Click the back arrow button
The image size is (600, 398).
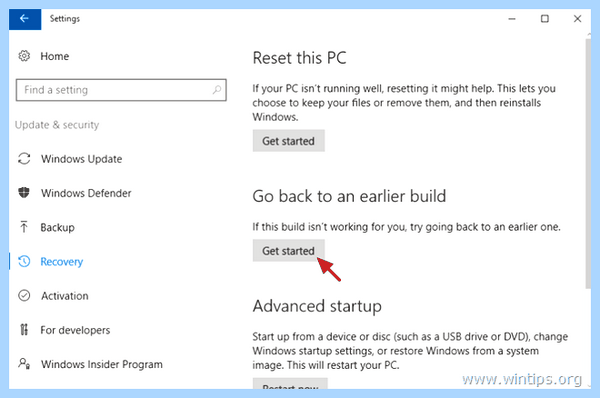[25, 19]
